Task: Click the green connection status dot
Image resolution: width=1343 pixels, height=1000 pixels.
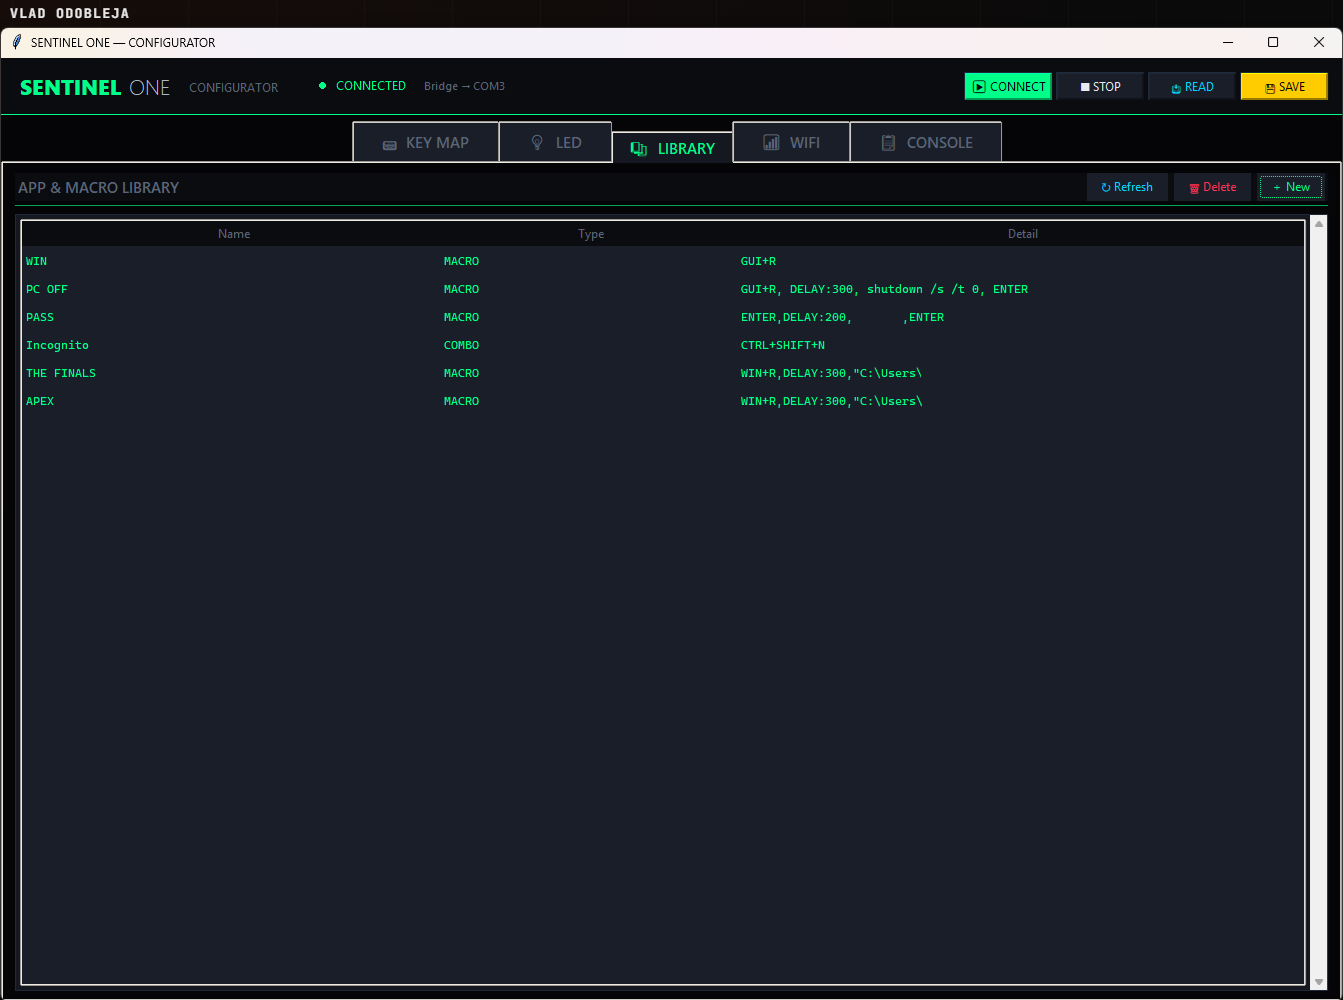Action: pyautogui.click(x=322, y=86)
